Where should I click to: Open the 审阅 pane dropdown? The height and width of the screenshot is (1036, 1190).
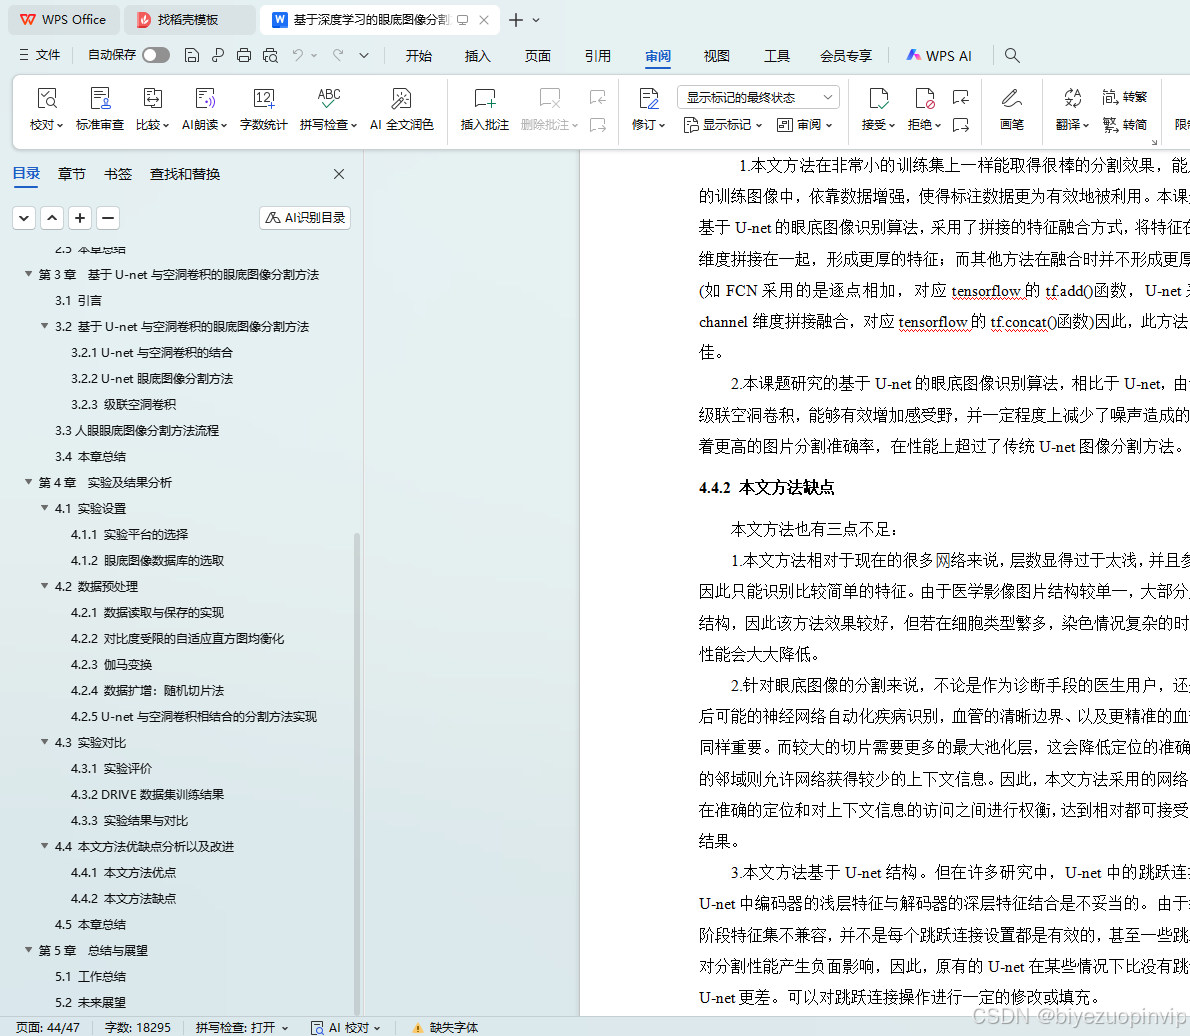[x=804, y=124]
